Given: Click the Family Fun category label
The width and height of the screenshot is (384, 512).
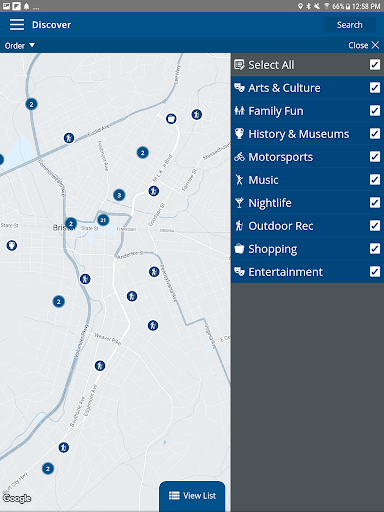Looking at the screenshot, I should [x=276, y=111].
